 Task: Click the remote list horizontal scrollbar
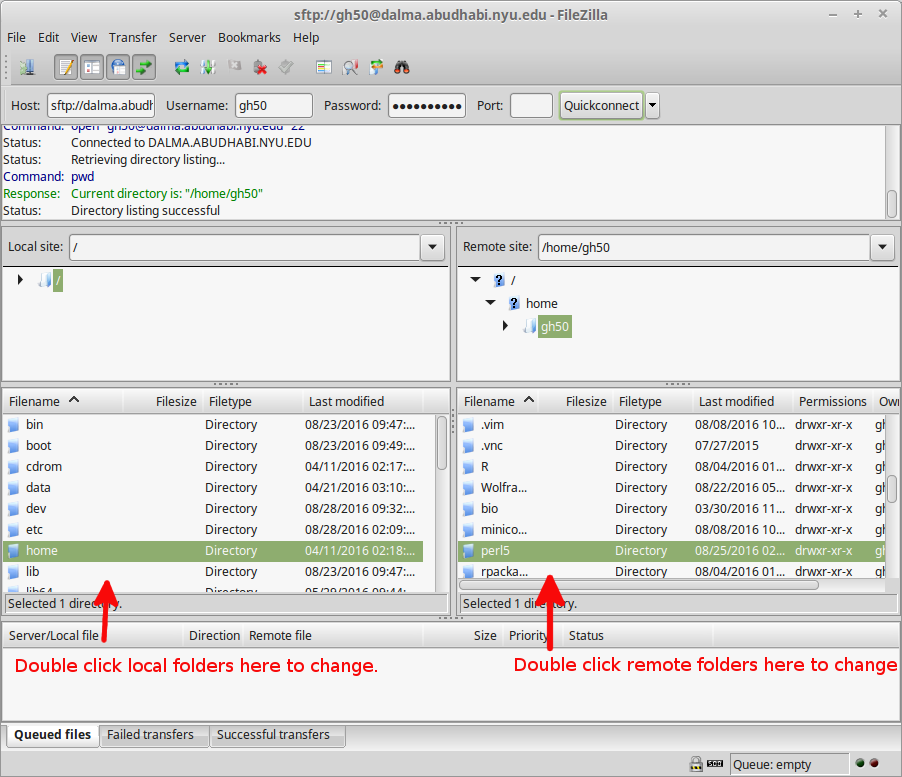640,585
